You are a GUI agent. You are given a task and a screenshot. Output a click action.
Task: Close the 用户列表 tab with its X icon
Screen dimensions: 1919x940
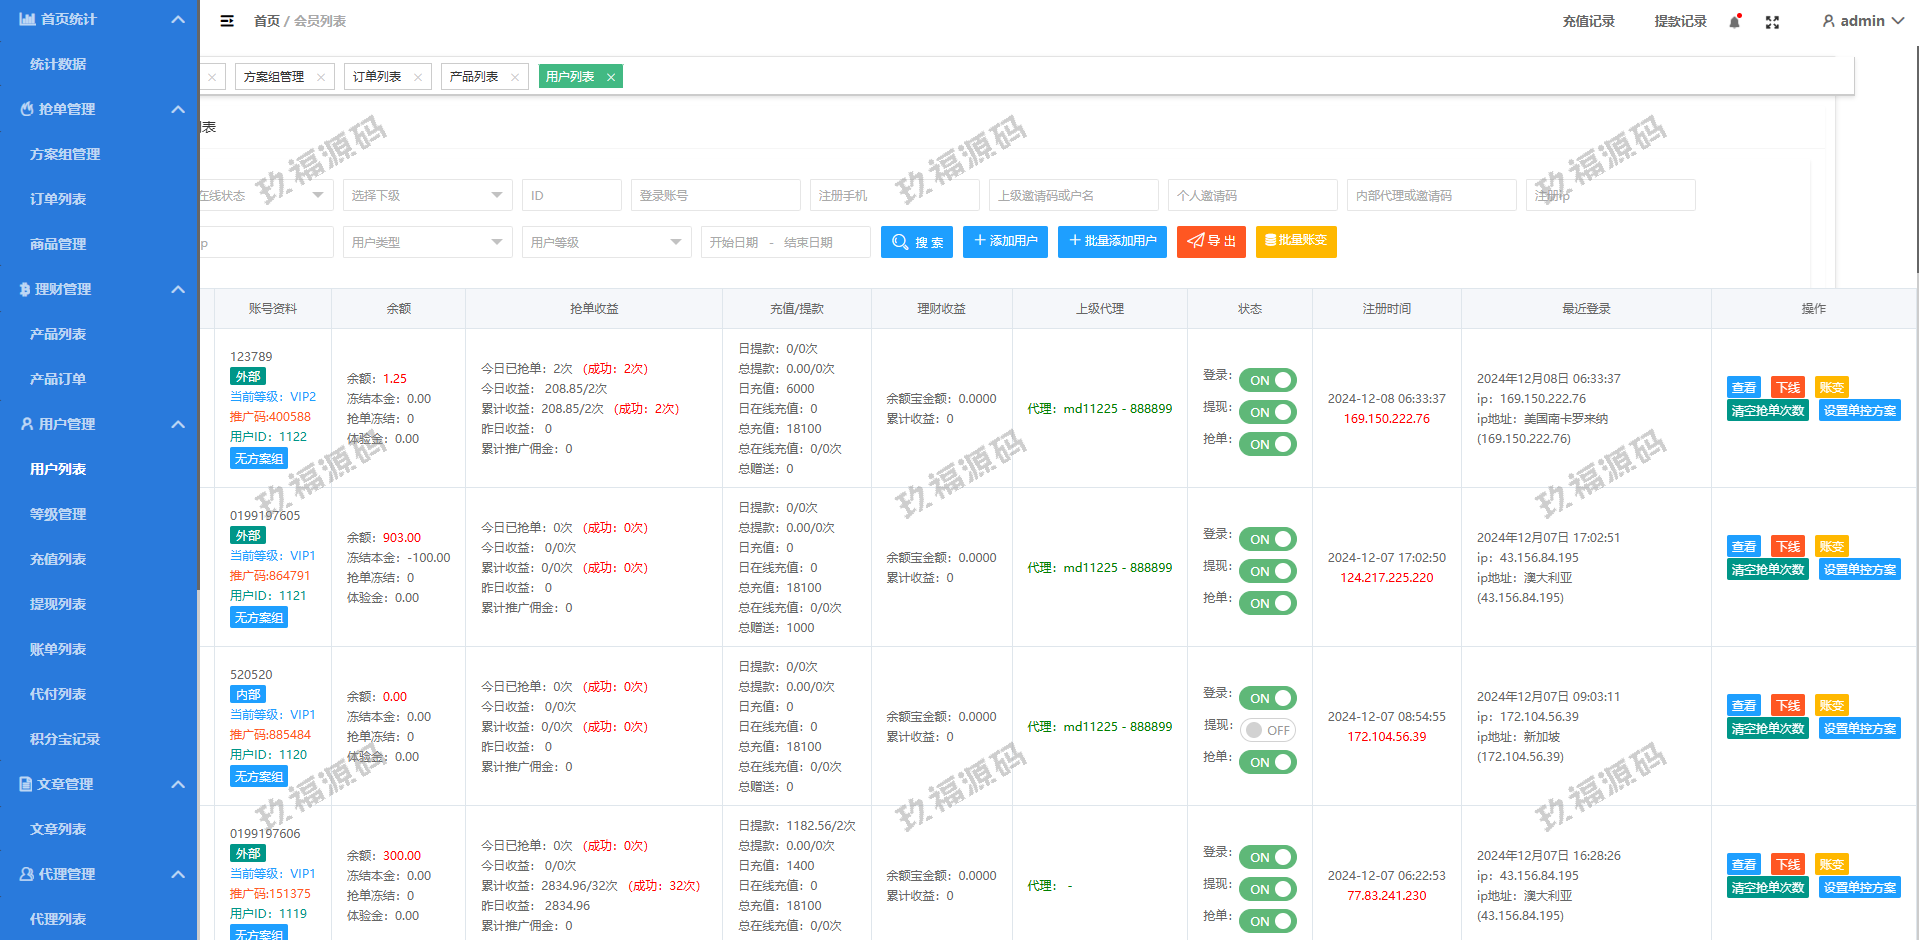pyautogui.click(x=611, y=77)
